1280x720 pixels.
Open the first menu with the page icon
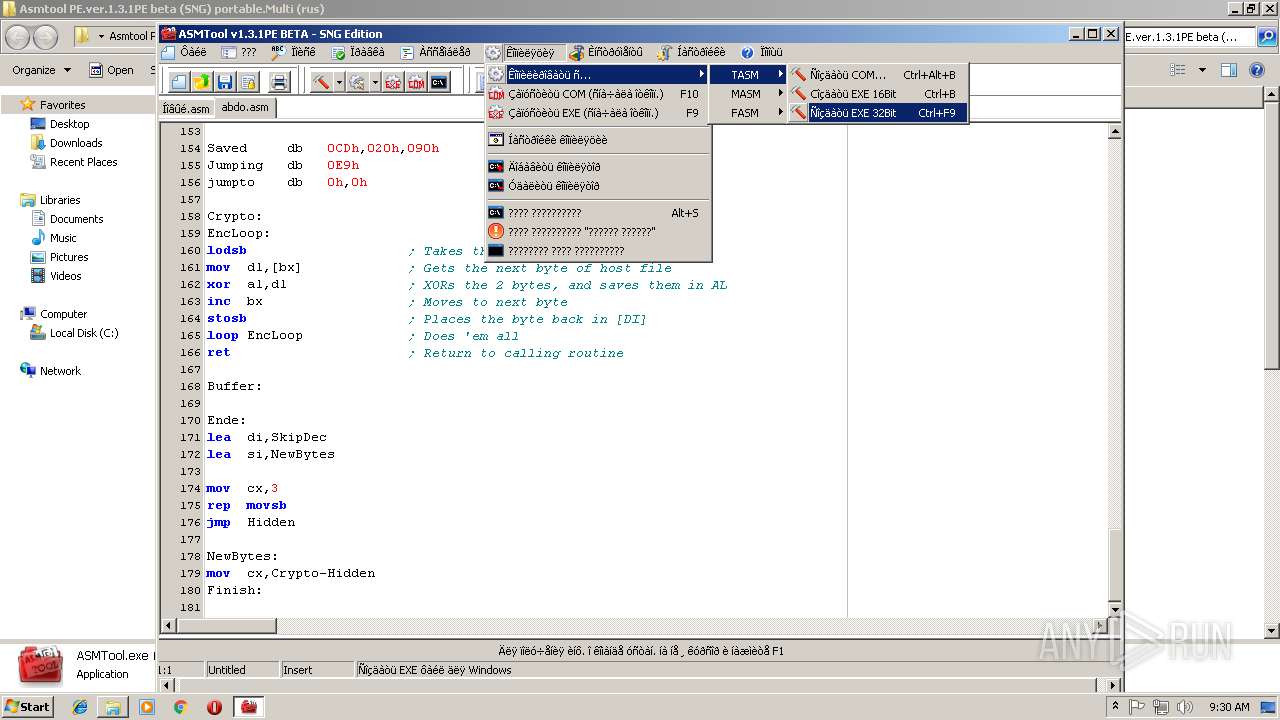click(x=185, y=52)
